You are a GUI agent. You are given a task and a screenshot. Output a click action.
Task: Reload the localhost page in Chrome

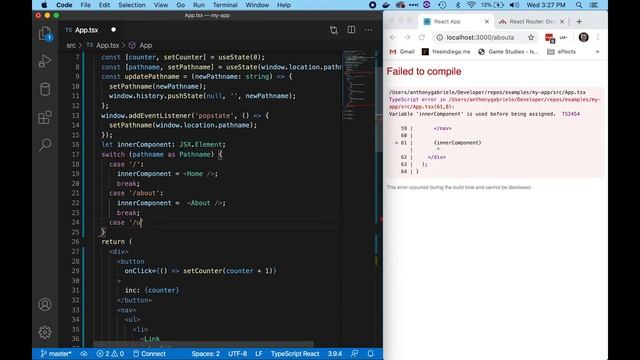click(x=422, y=37)
